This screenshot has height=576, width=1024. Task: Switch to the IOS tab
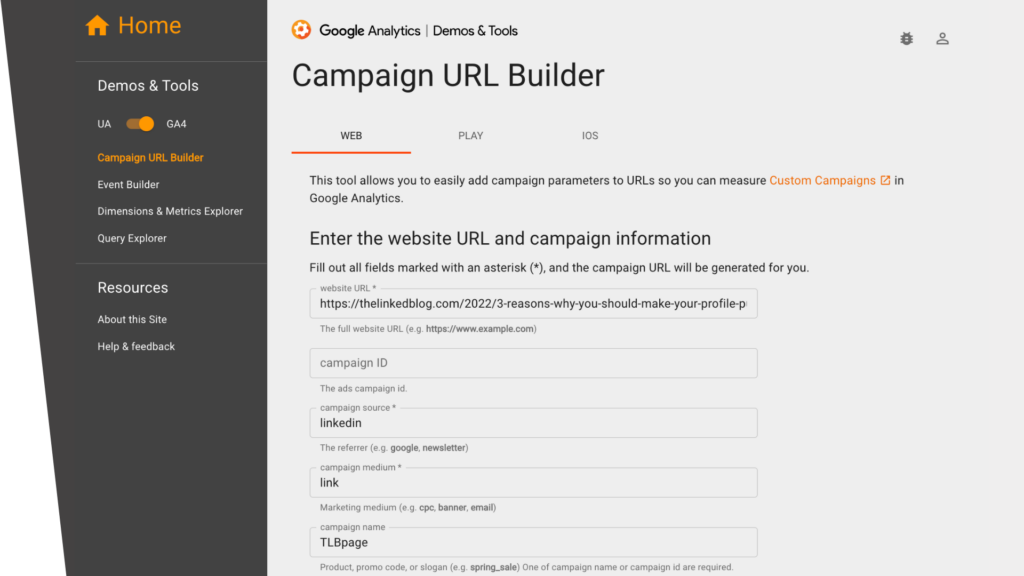tap(590, 136)
